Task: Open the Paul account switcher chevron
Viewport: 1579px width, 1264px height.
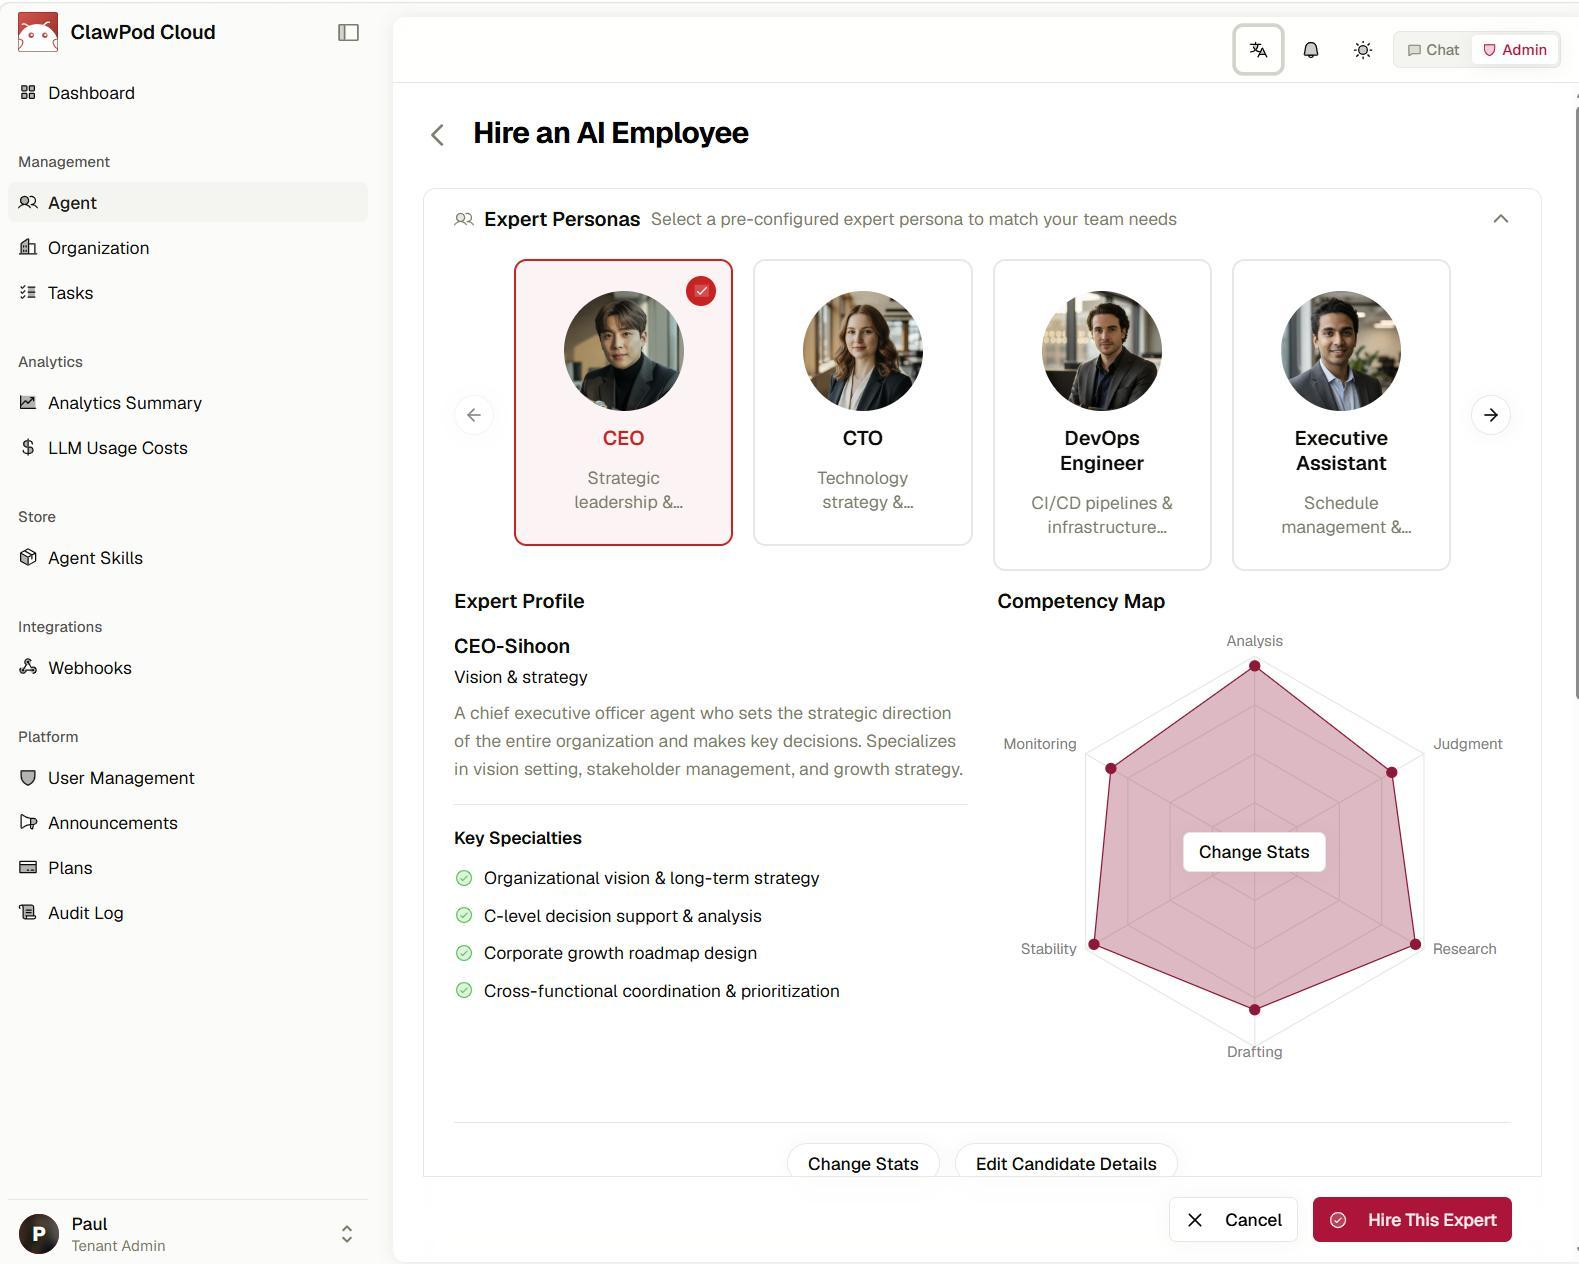Action: coord(347,1234)
